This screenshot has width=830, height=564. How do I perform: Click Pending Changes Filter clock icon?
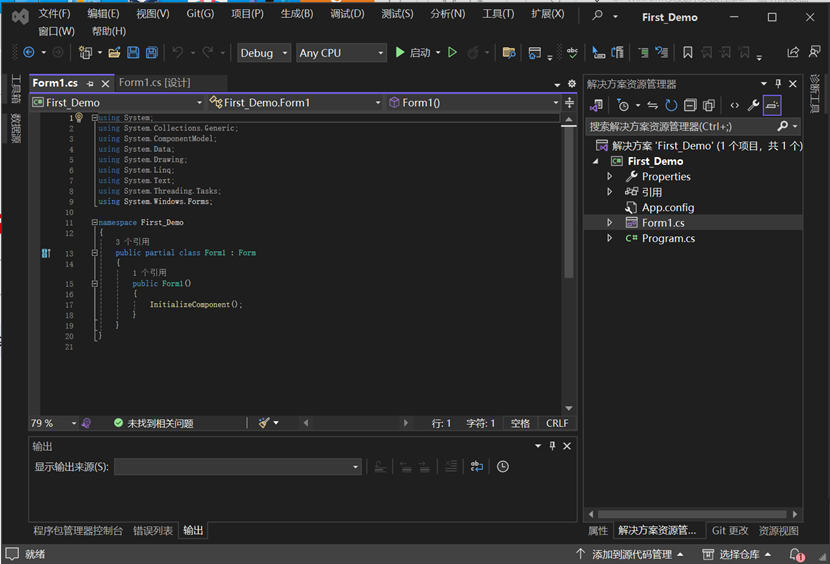tap(623, 105)
